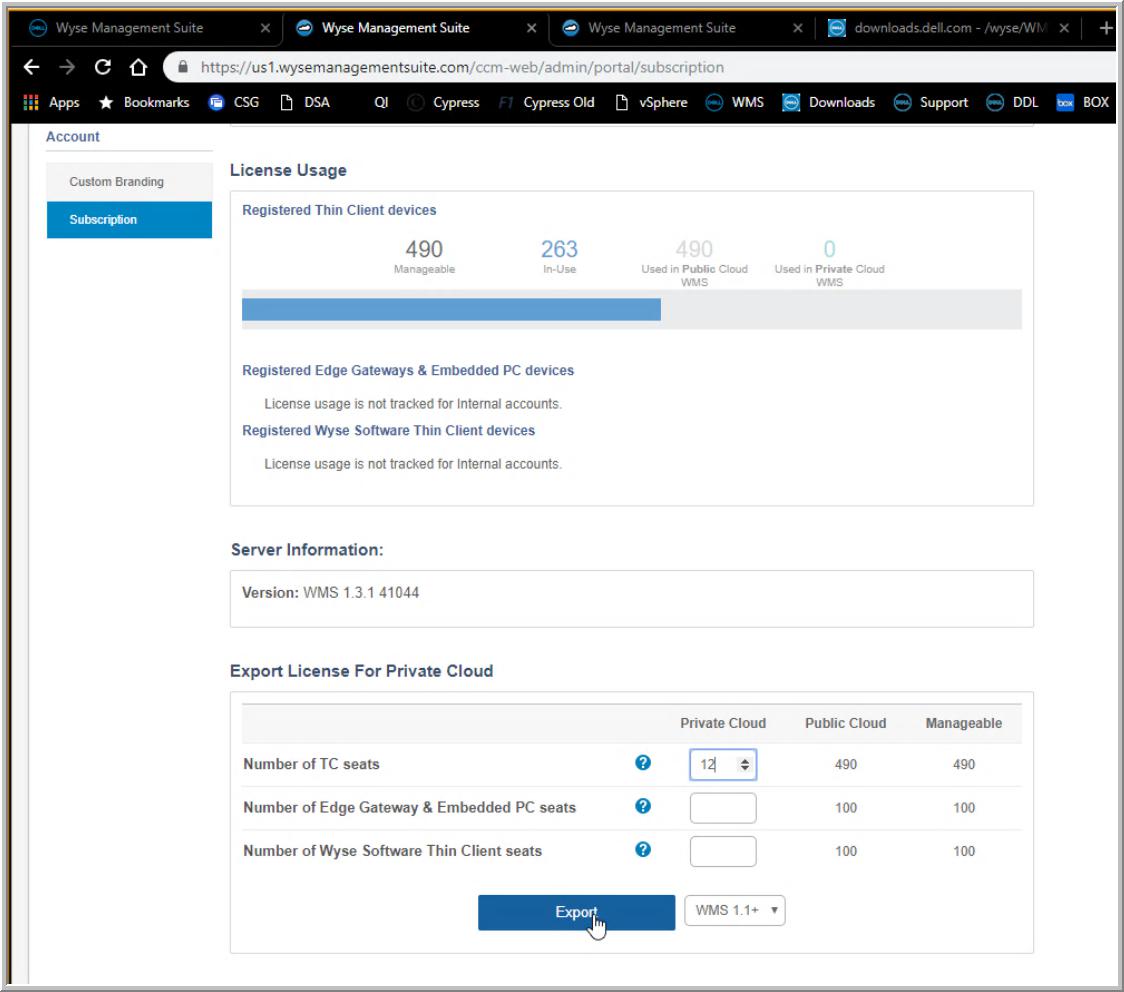Click the Account heading in sidebar

point(72,136)
